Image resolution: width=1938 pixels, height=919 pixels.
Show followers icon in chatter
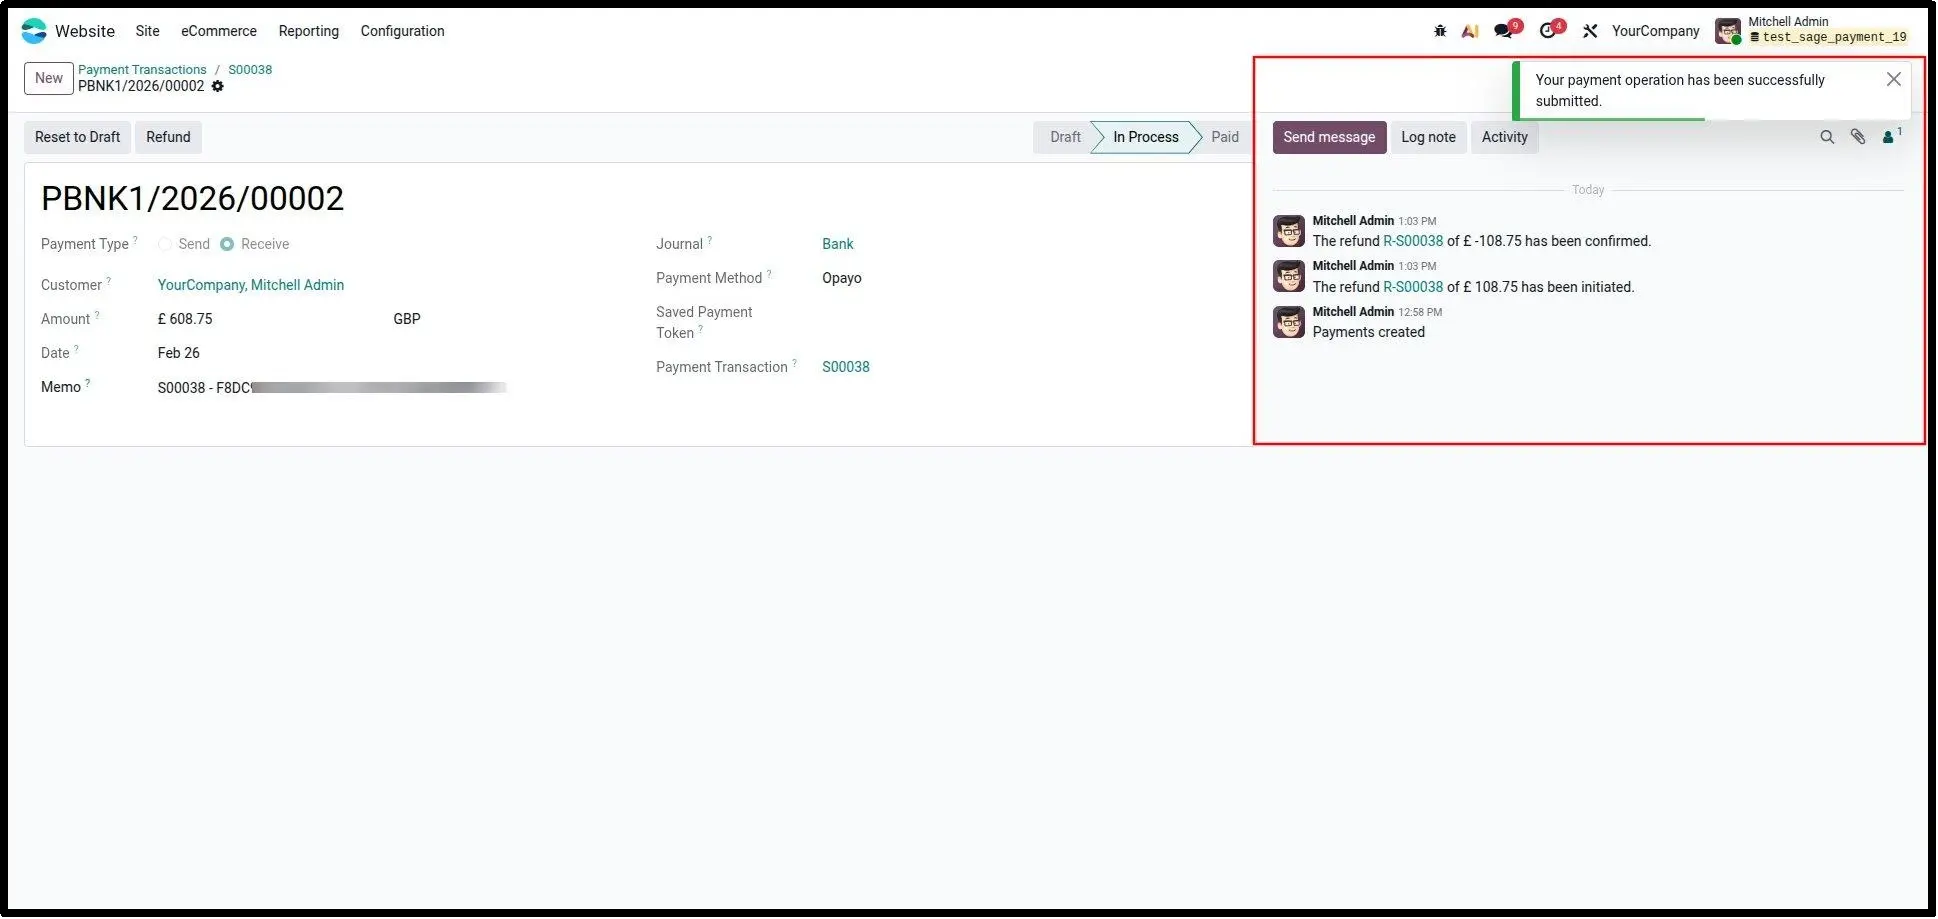[x=1890, y=137]
